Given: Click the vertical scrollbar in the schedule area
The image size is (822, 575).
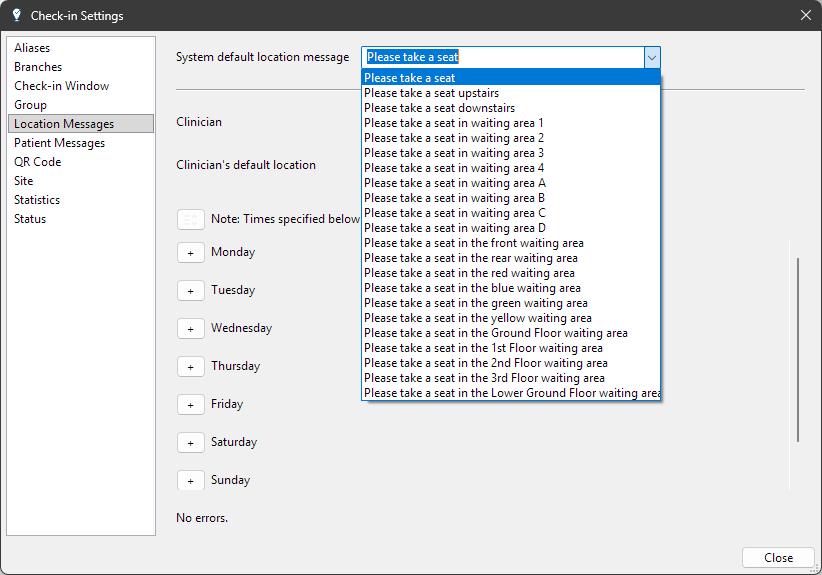Looking at the screenshot, I should [x=797, y=350].
